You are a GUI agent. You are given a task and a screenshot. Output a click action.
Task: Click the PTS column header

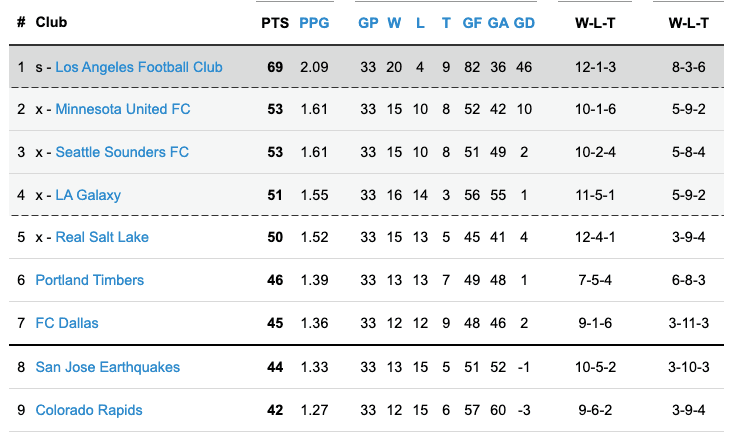click(274, 22)
